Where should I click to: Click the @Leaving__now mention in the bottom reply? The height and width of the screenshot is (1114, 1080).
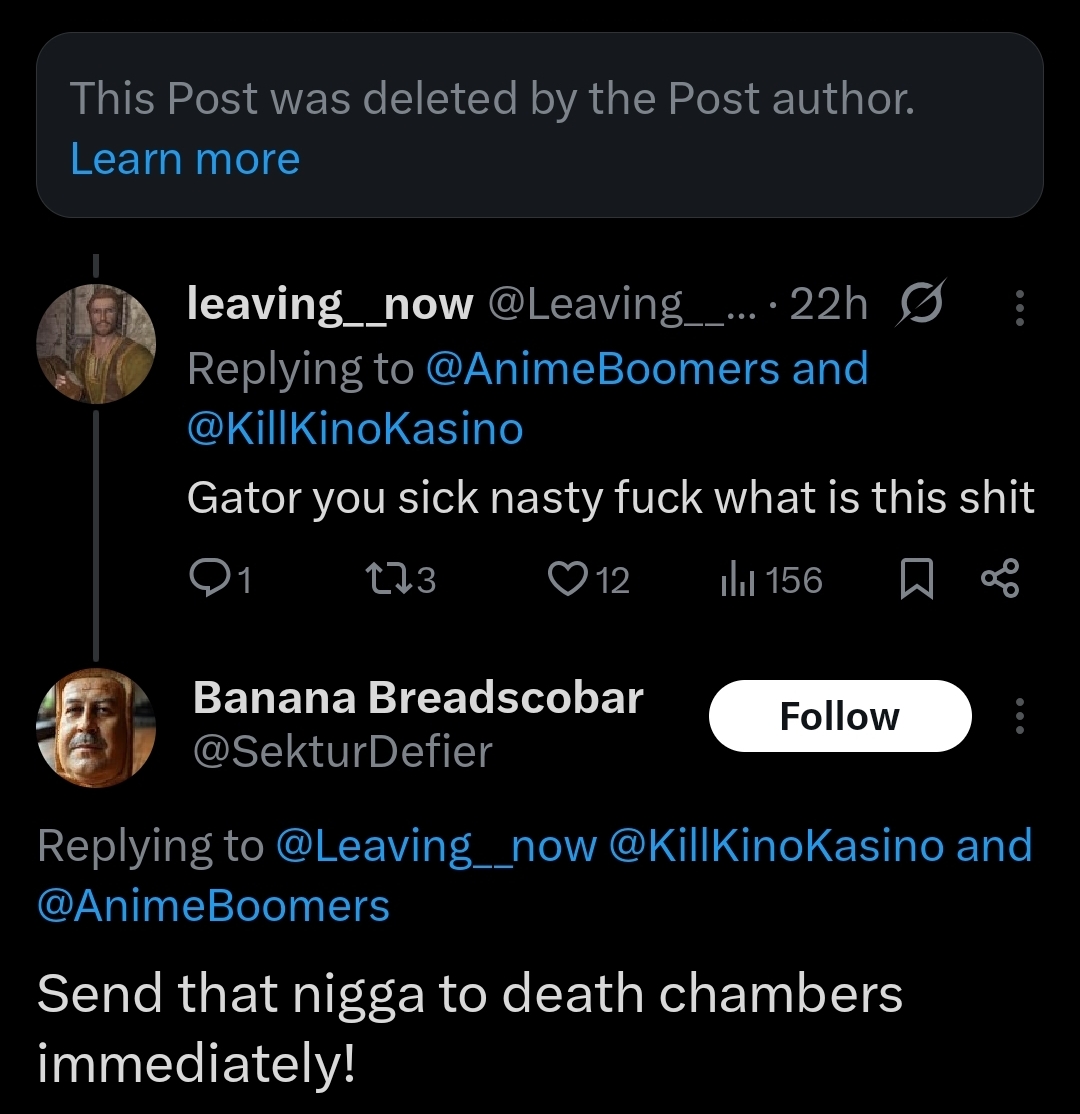click(435, 845)
